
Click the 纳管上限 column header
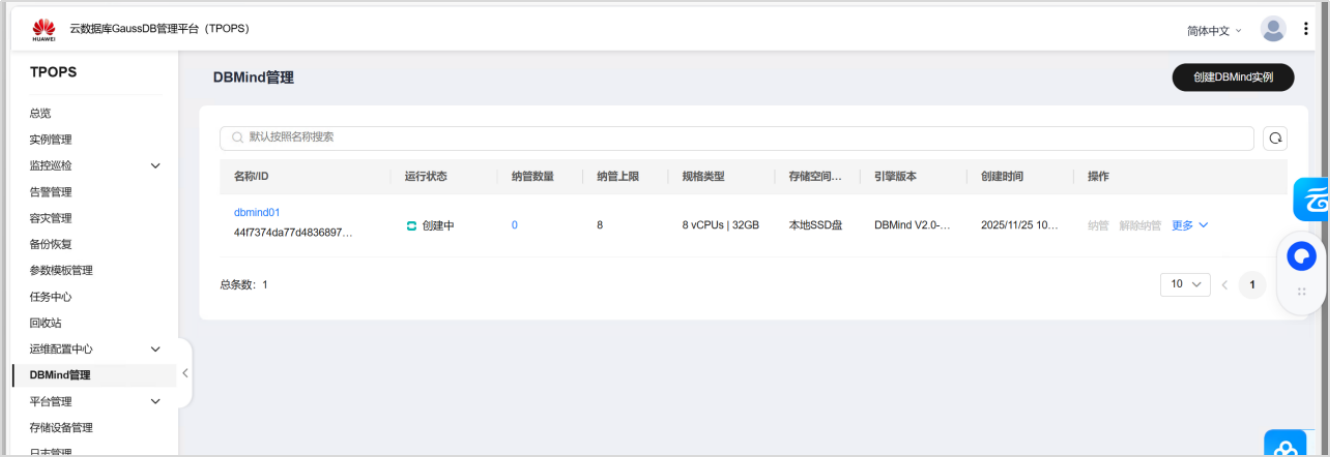point(618,177)
